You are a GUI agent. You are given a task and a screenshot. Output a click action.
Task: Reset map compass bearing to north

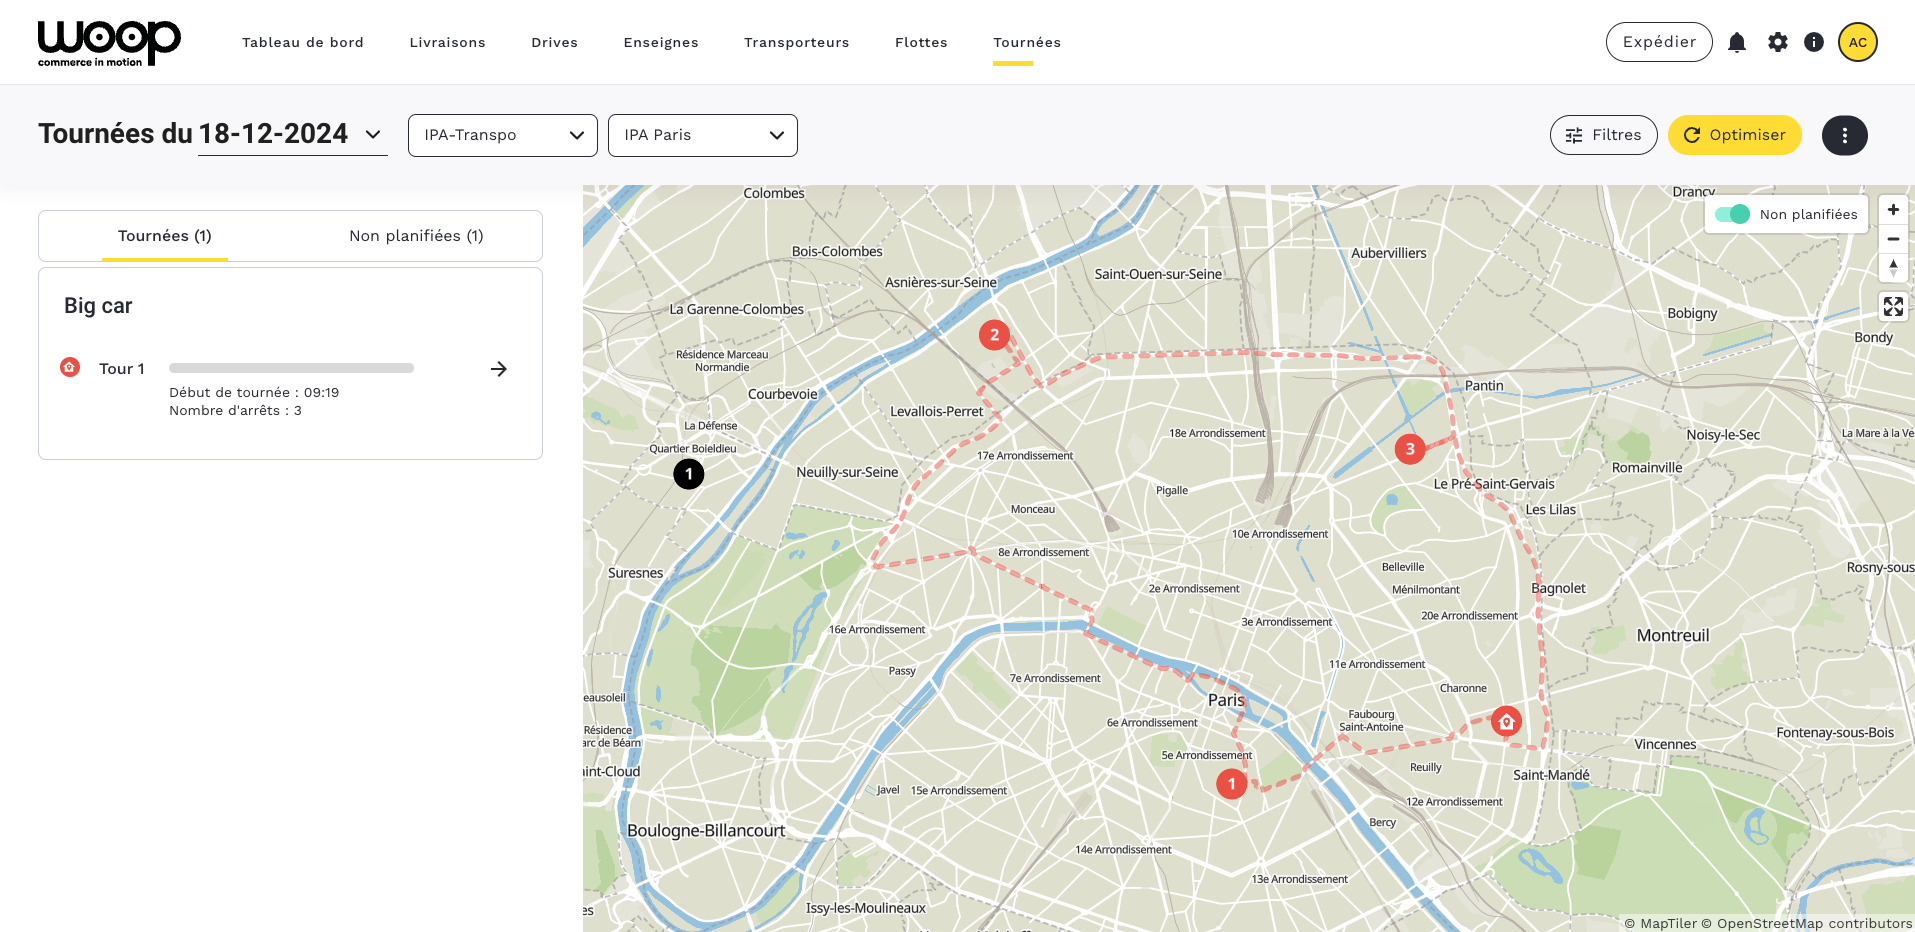coord(1893,267)
